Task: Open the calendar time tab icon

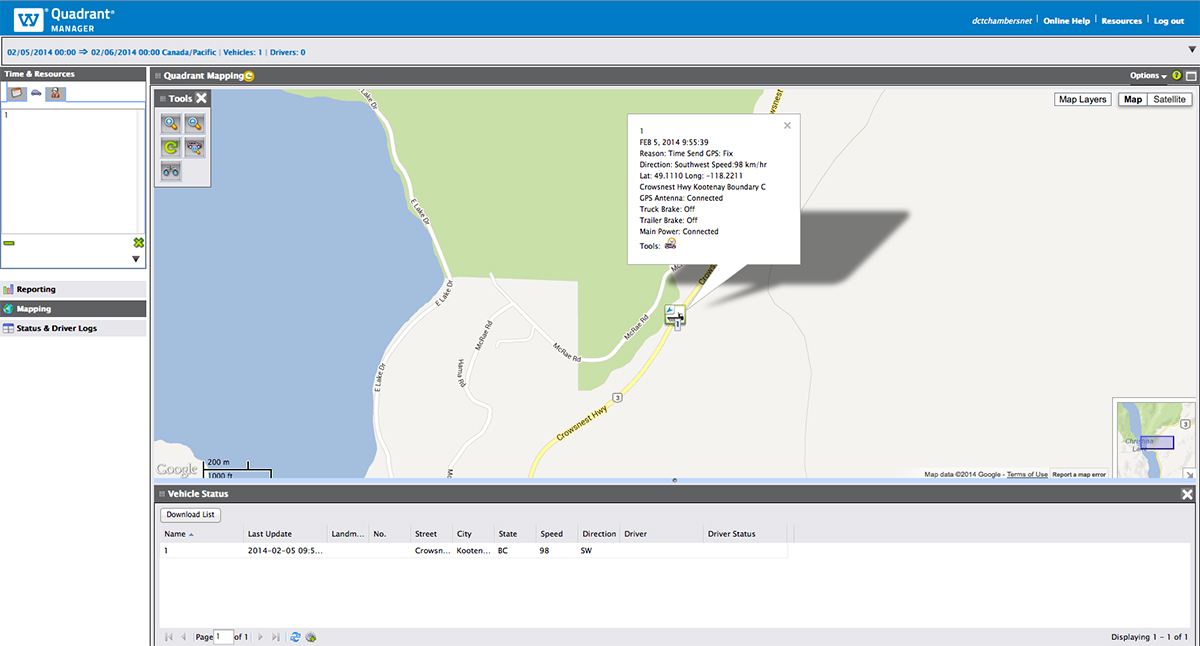Action: click(x=16, y=93)
